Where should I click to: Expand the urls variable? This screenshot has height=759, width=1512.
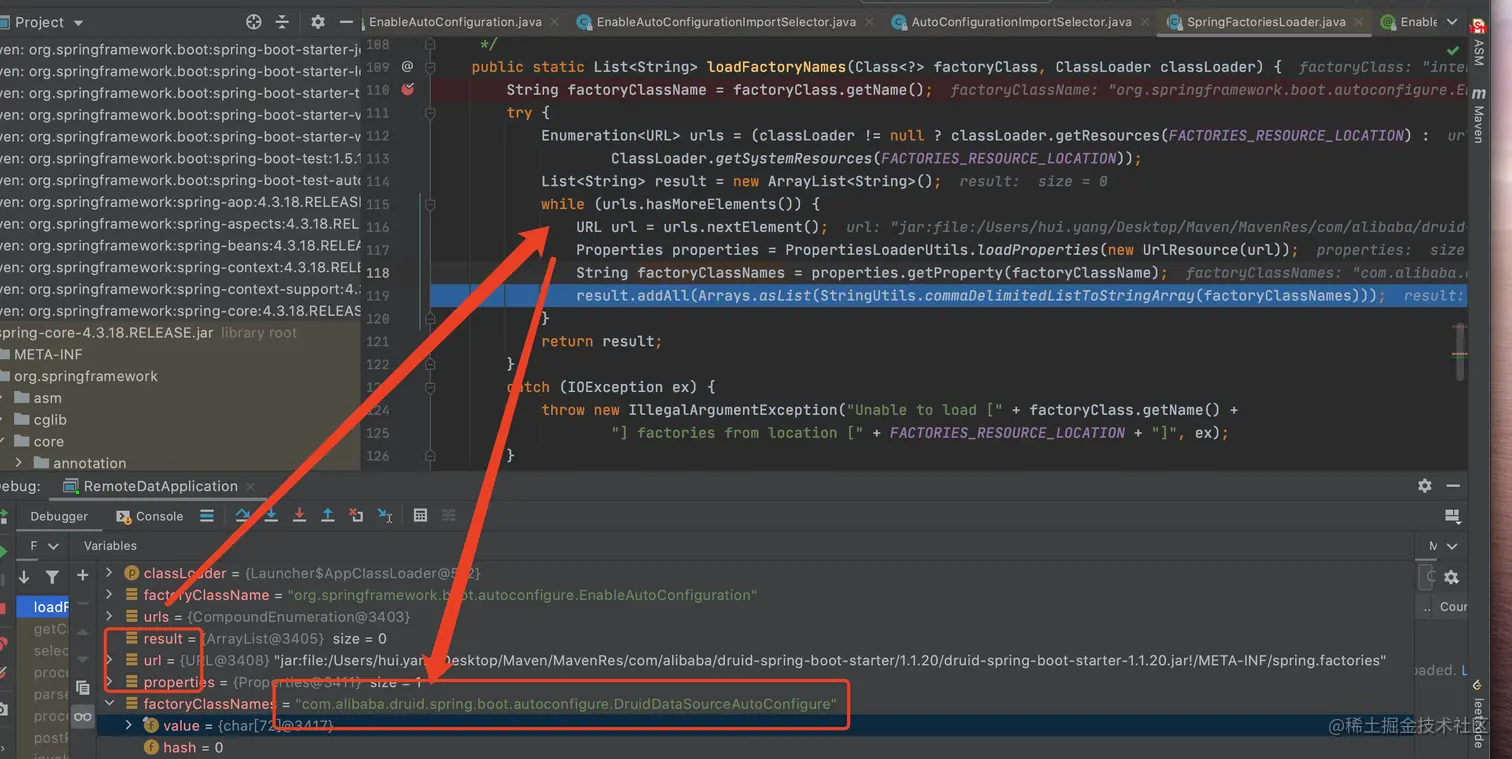pyautogui.click(x=110, y=617)
